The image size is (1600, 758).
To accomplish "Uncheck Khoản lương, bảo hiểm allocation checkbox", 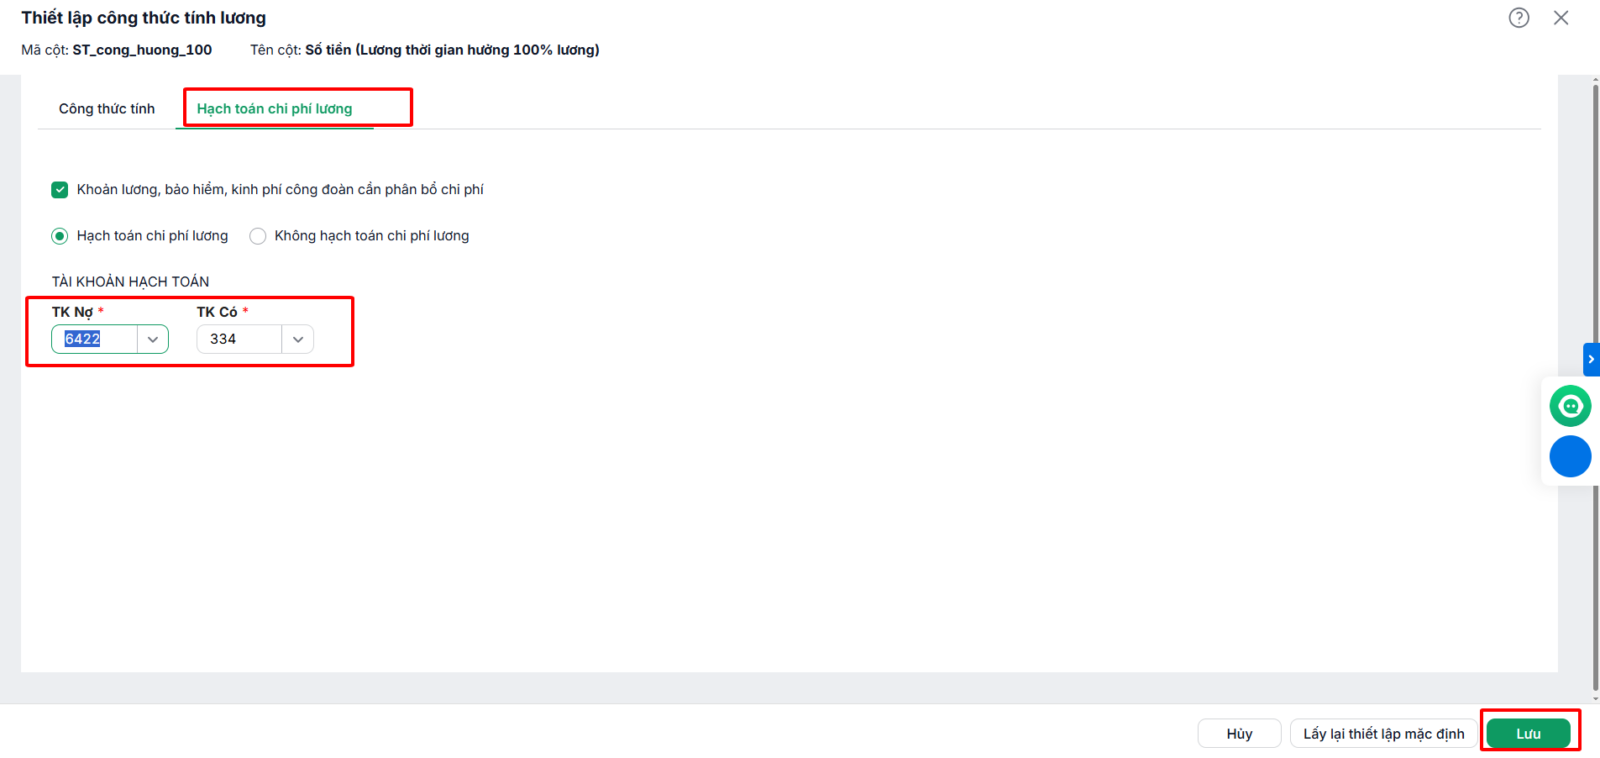I will point(60,190).
